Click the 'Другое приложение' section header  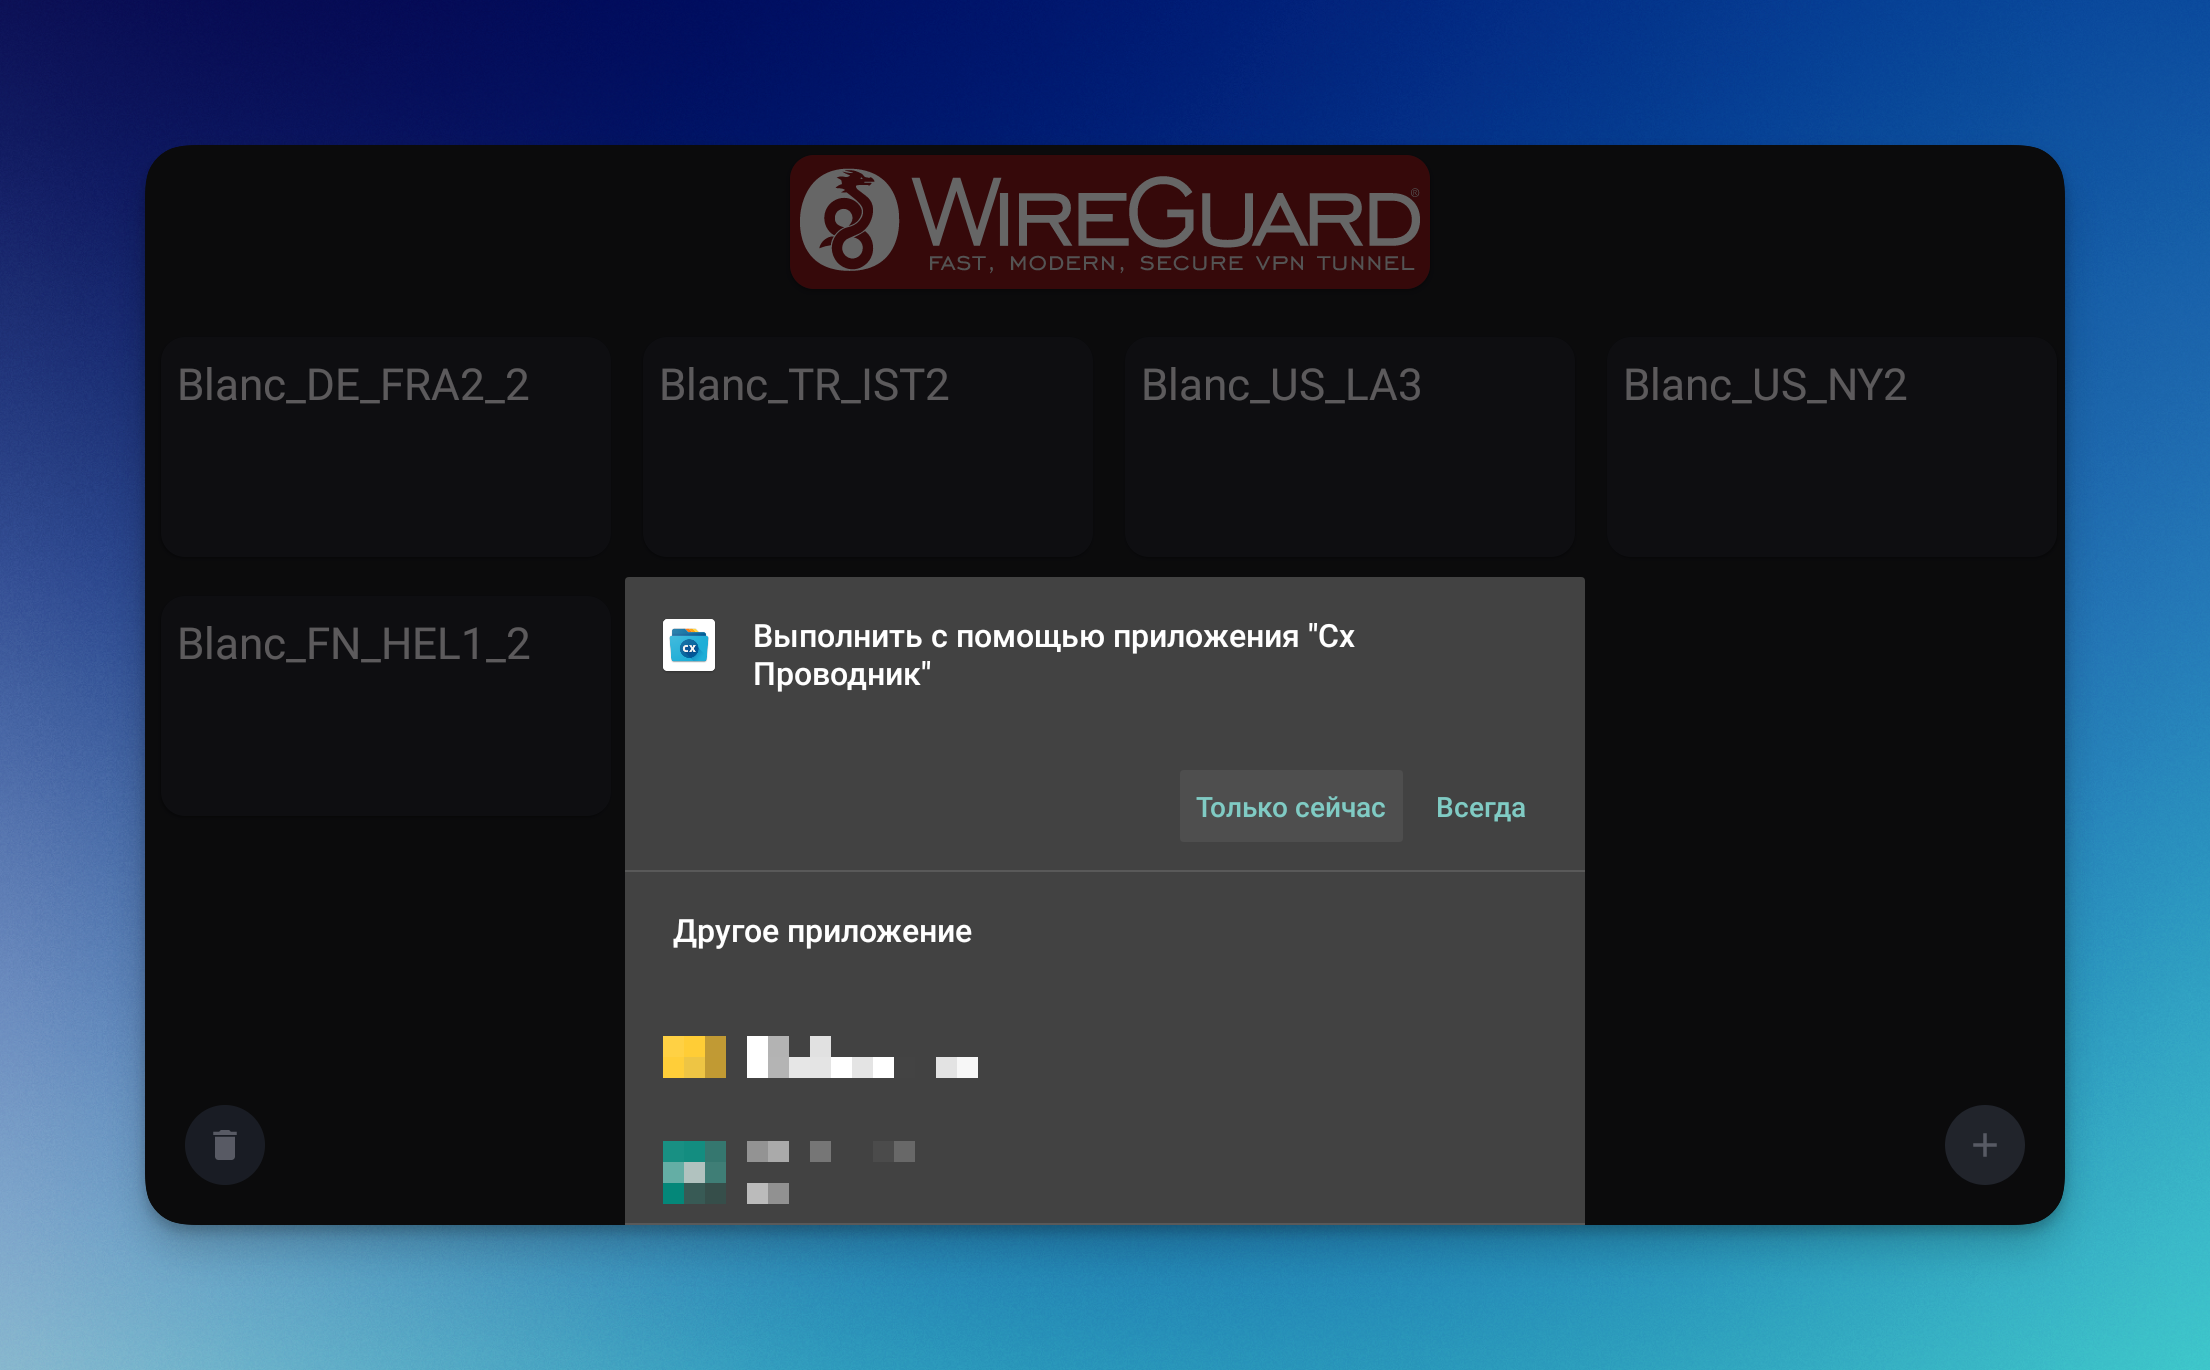pyautogui.click(x=822, y=931)
